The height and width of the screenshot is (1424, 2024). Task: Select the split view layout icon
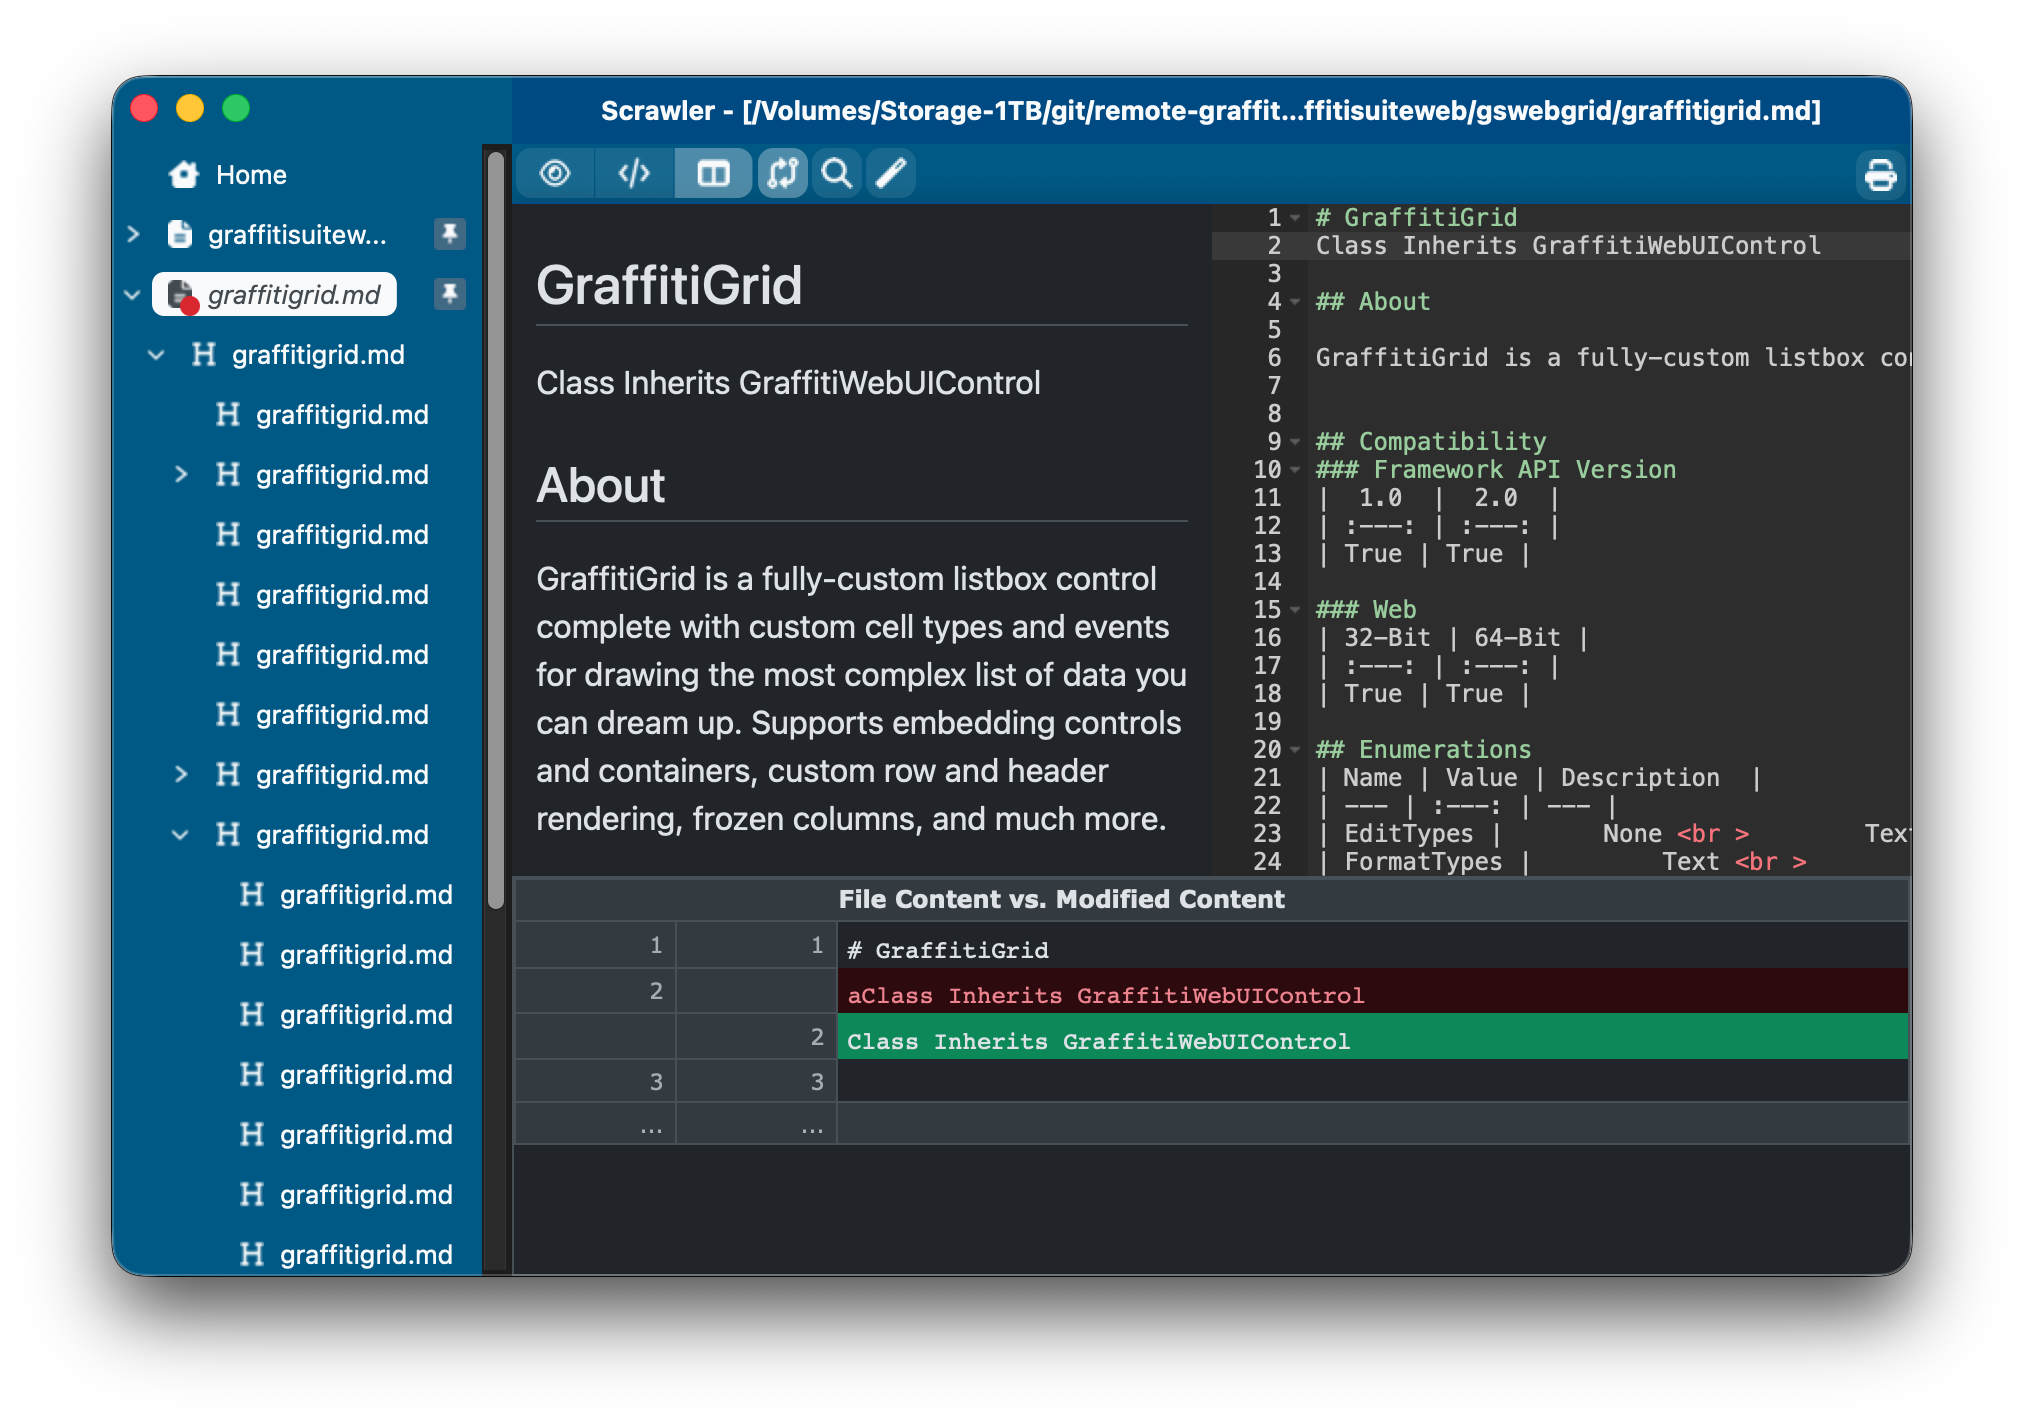click(713, 174)
